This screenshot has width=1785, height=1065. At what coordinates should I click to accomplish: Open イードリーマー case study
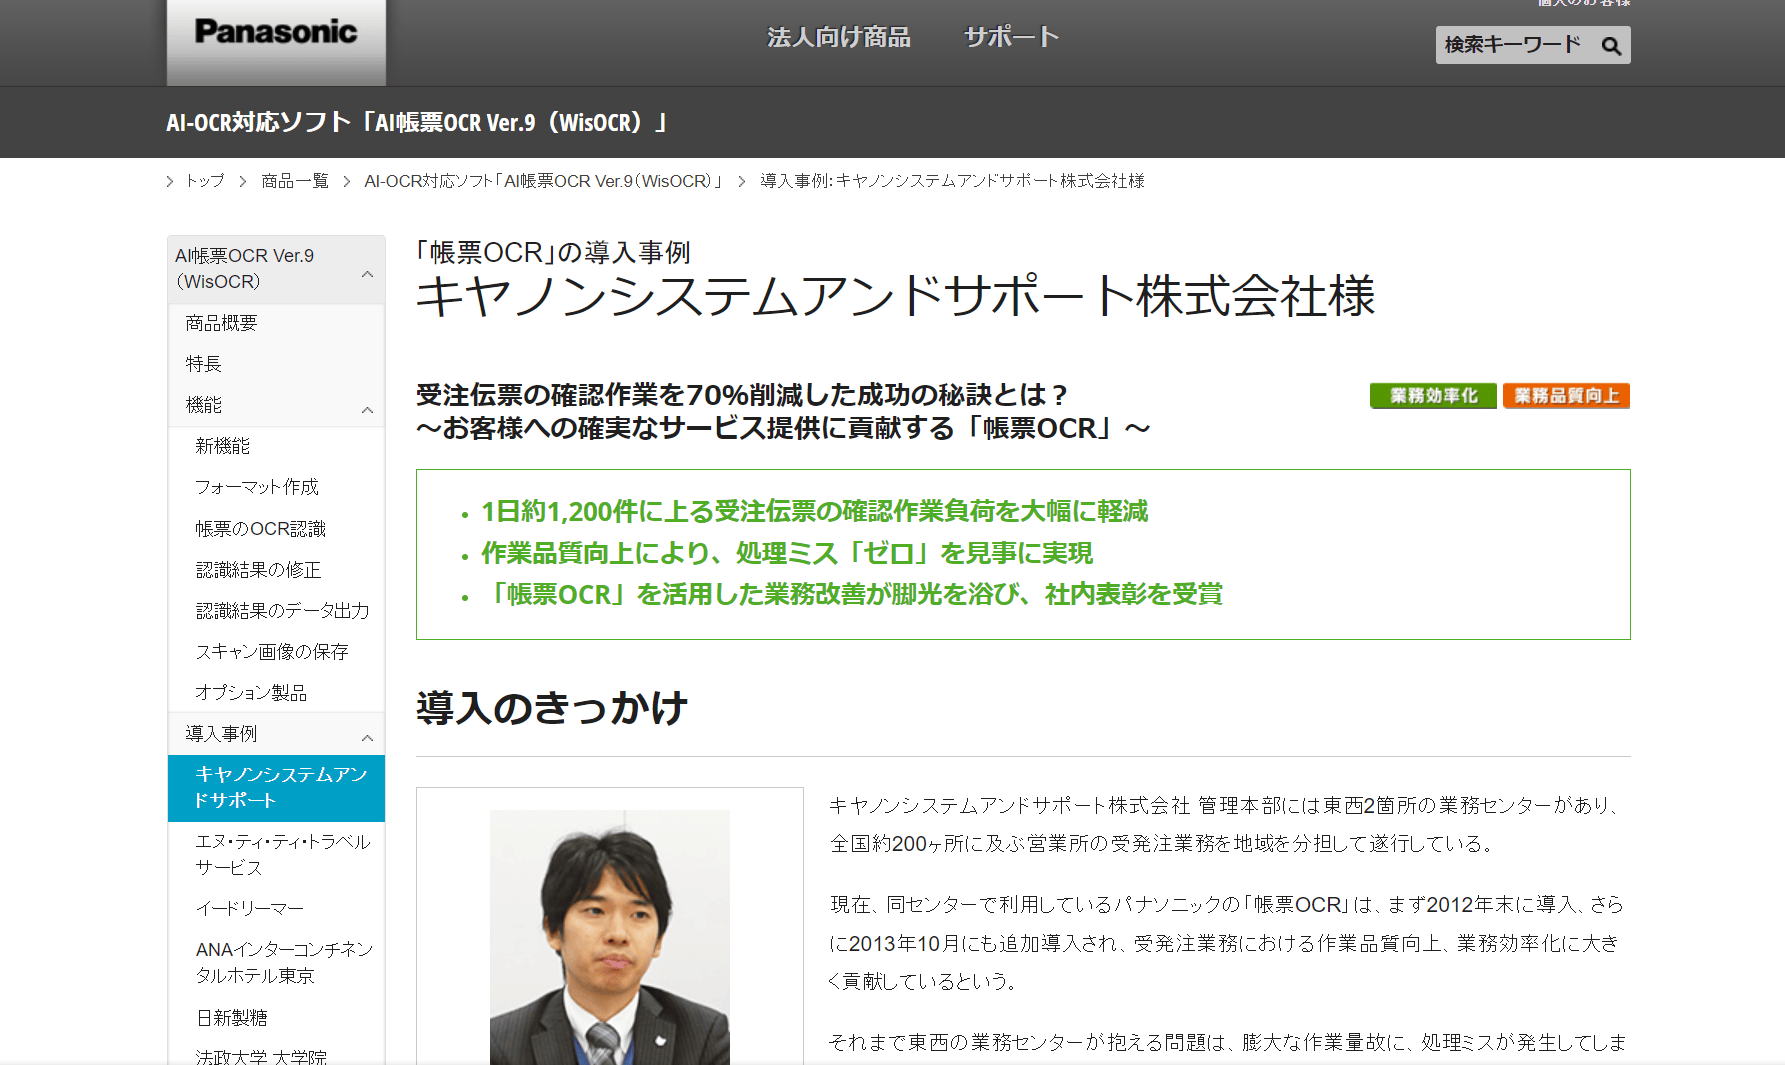250,909
